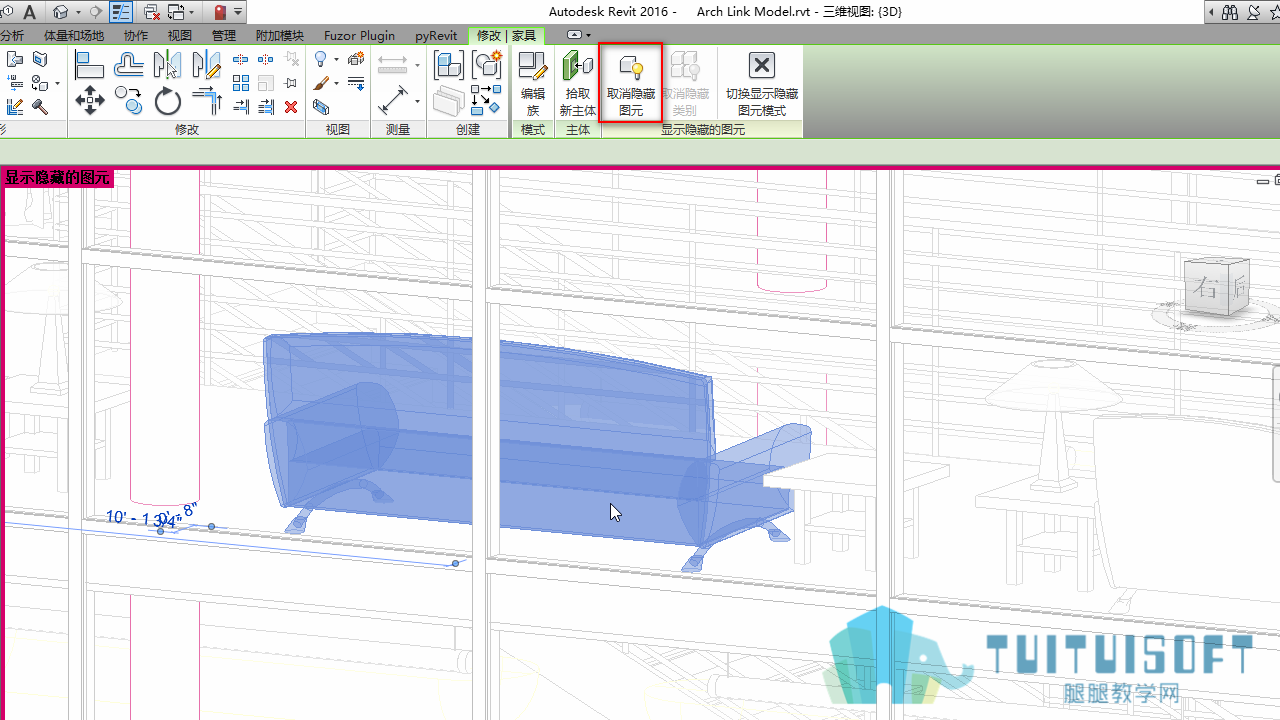
Task: Select the Rotate tool icon
Action: [167, 101]
